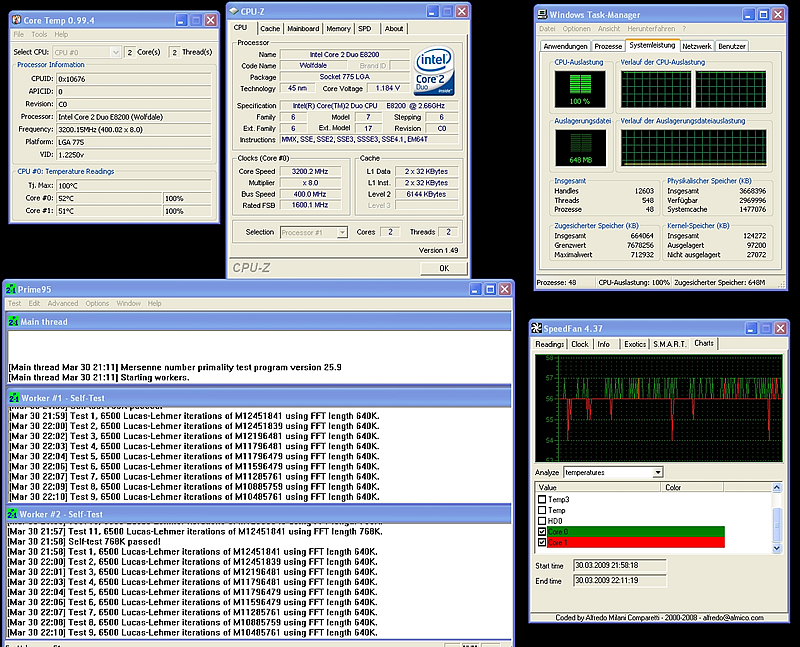Open the Test menu in Prime95
Screen dimensions: 800x647
[14, 303]
